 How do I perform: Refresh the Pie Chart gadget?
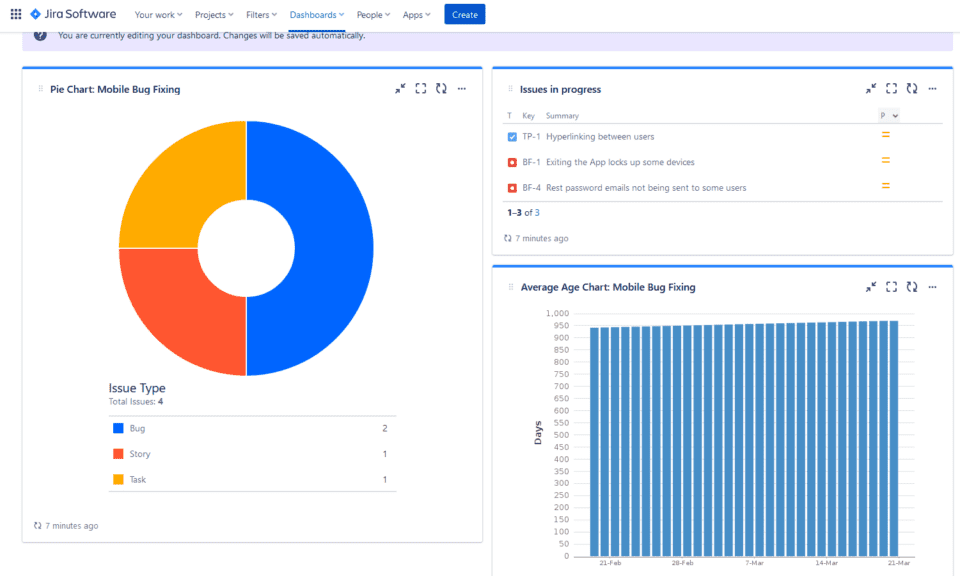[x=441, y=89]
